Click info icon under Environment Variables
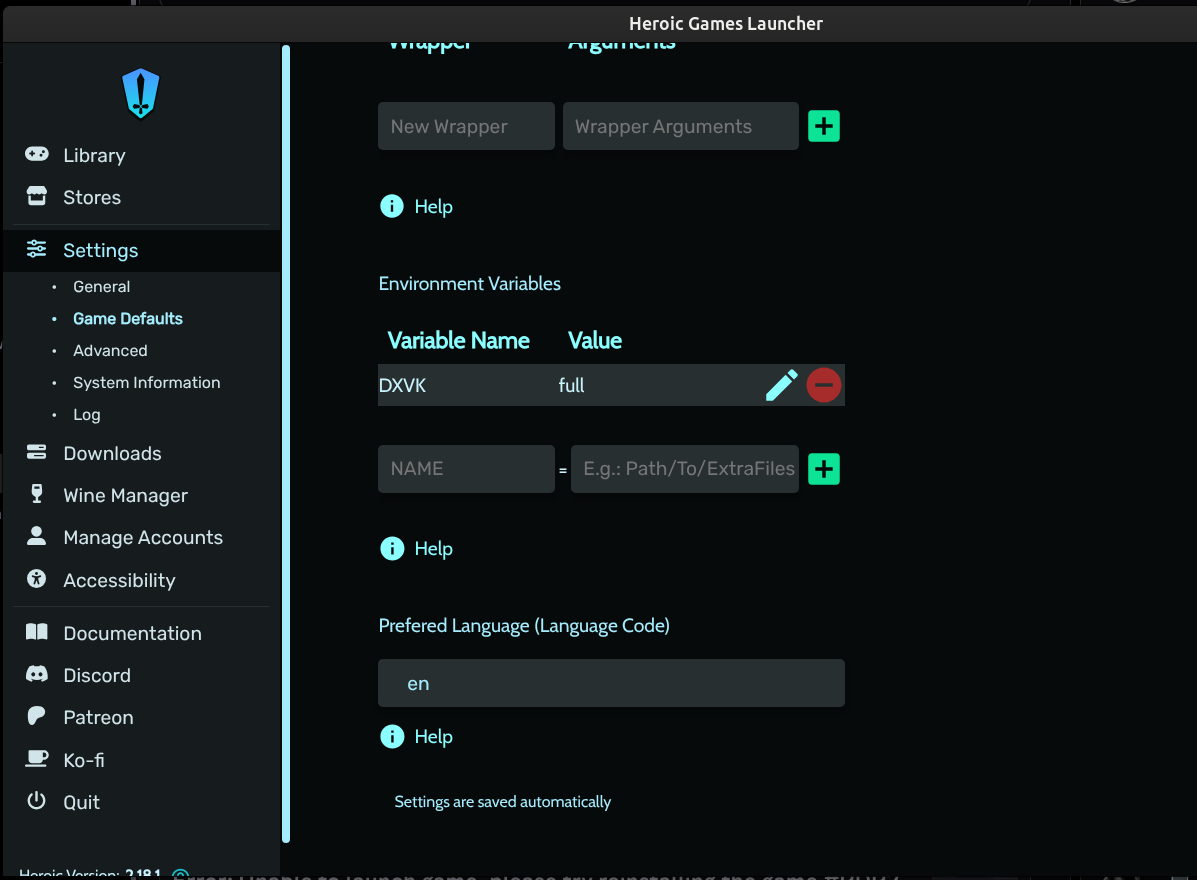 pos(392,548)
